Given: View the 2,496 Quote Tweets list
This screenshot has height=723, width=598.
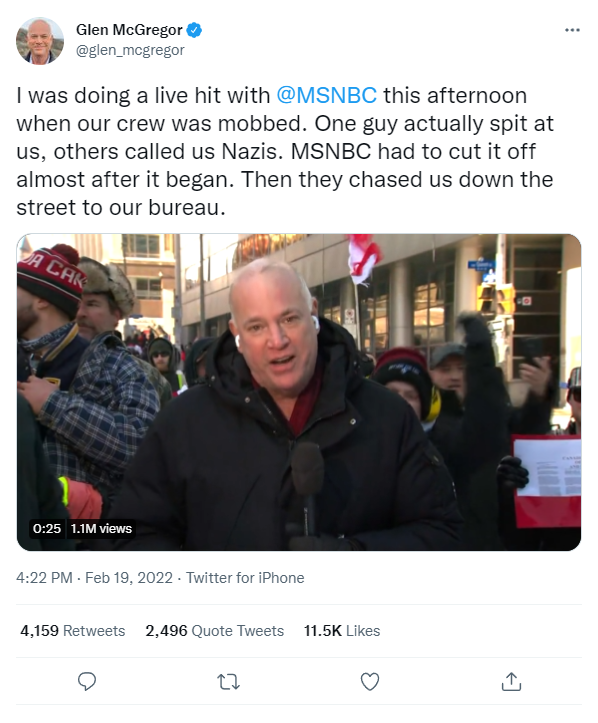Looking at the screenshot, I should [x=214, y=631].
